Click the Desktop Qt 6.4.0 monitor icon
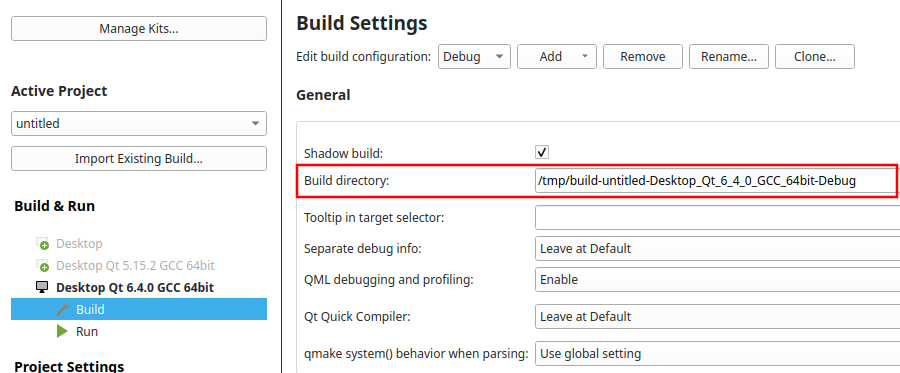The width and height of the screenshot is (900, 373). pos(42,287)
